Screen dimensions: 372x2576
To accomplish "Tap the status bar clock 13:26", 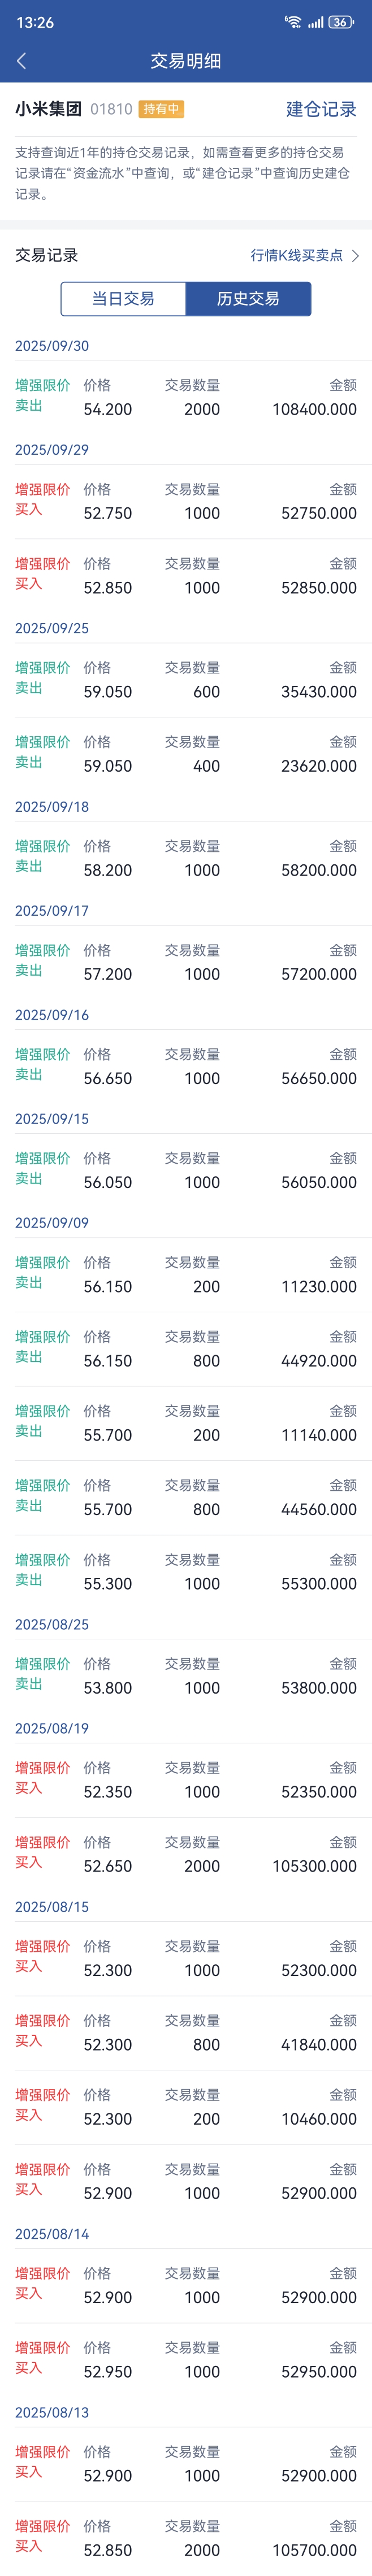I will [35, 22].
